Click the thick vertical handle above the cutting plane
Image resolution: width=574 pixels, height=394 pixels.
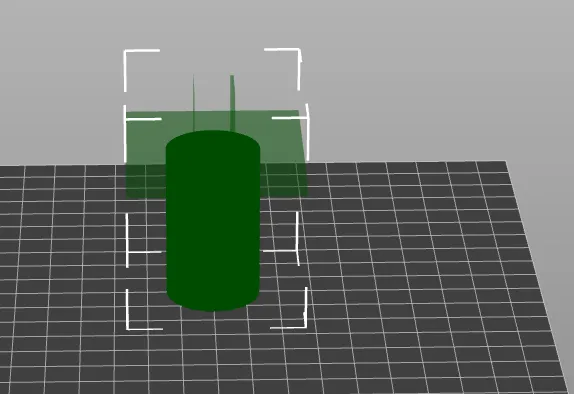(232, 103)
